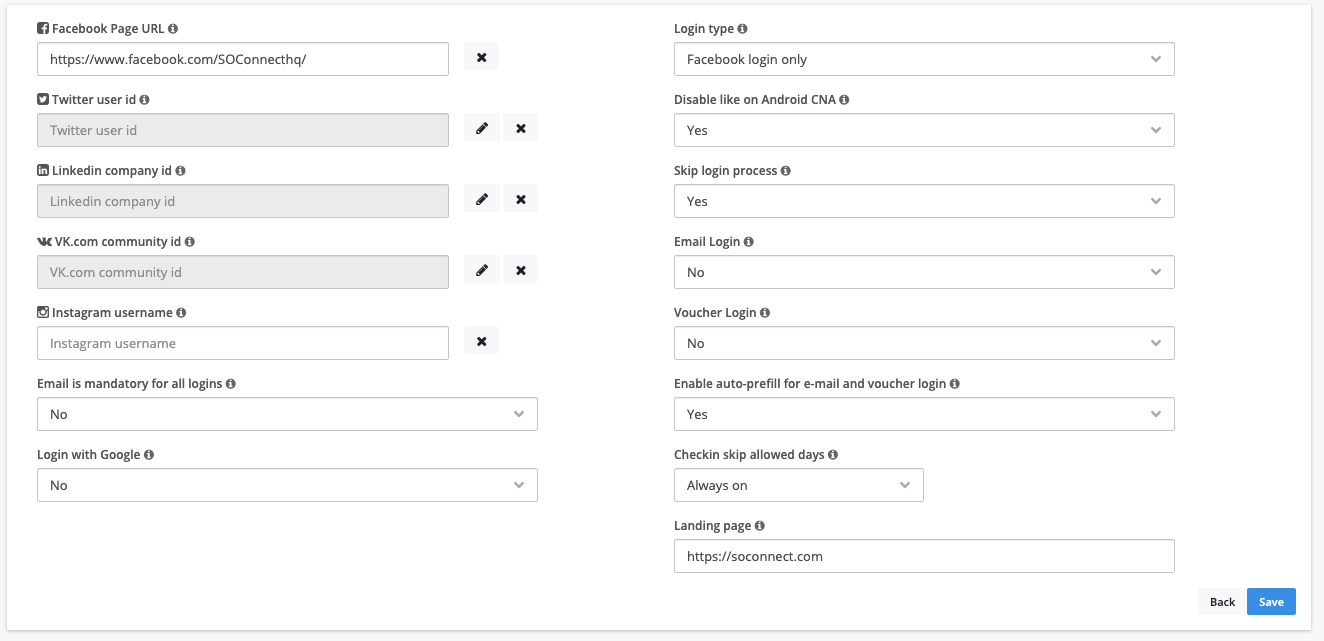
Task: Click the Save button
Action: pos(1271,602)
